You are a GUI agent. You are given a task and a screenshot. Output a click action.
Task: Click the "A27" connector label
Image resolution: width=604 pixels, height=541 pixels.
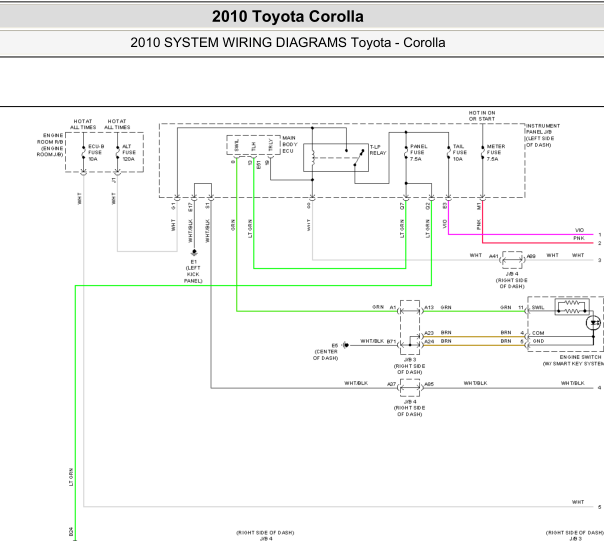point(391,384)
